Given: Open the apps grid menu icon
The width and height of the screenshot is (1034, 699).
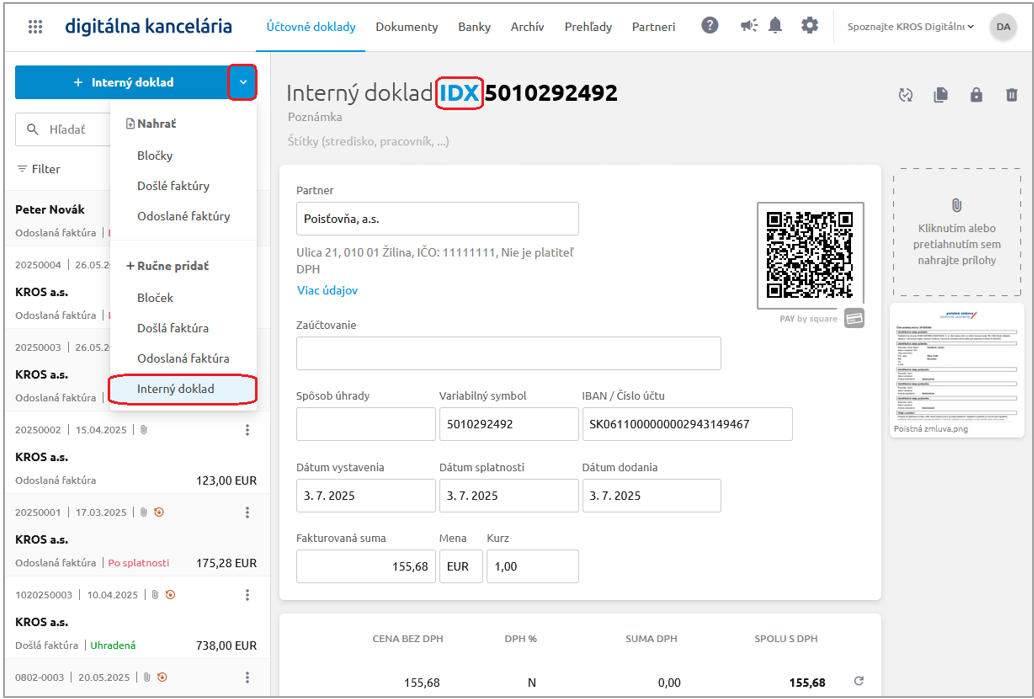Looking at the screenshot, I should (x=36, y=27).
